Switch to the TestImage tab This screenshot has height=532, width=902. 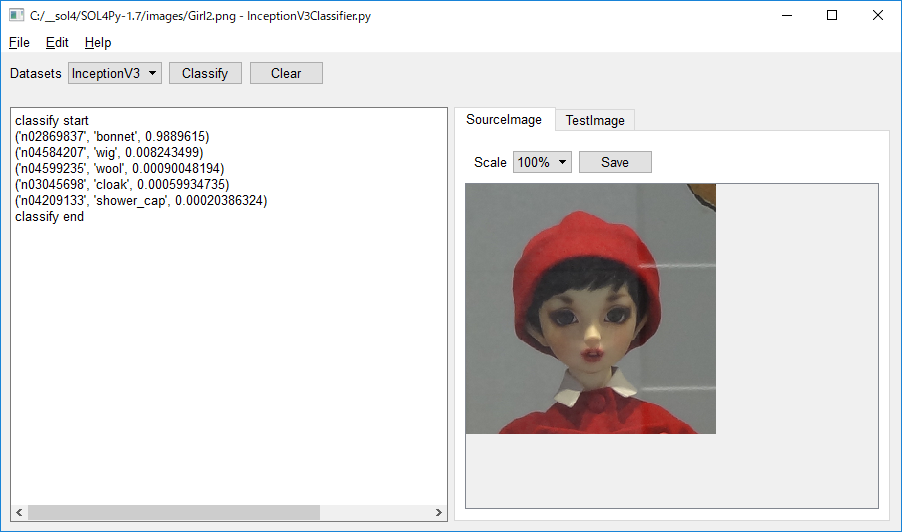(595, 120)
